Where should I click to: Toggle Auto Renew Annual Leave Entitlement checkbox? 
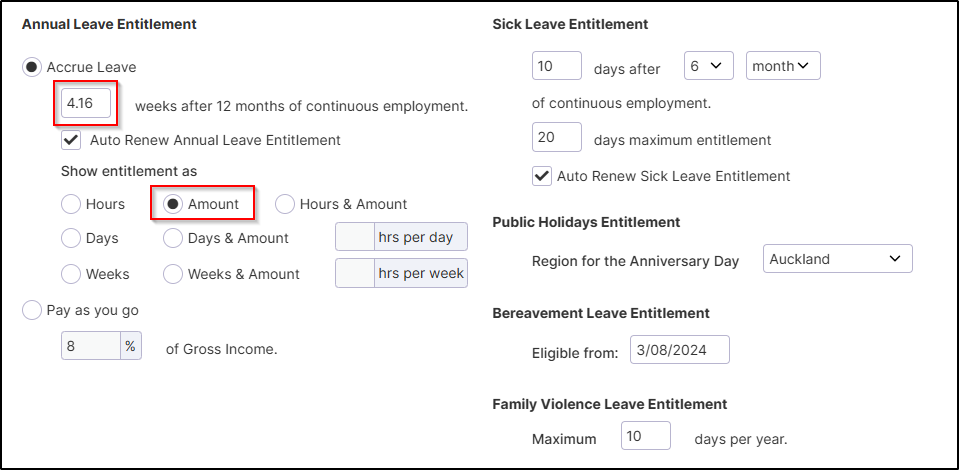(71, 140)
